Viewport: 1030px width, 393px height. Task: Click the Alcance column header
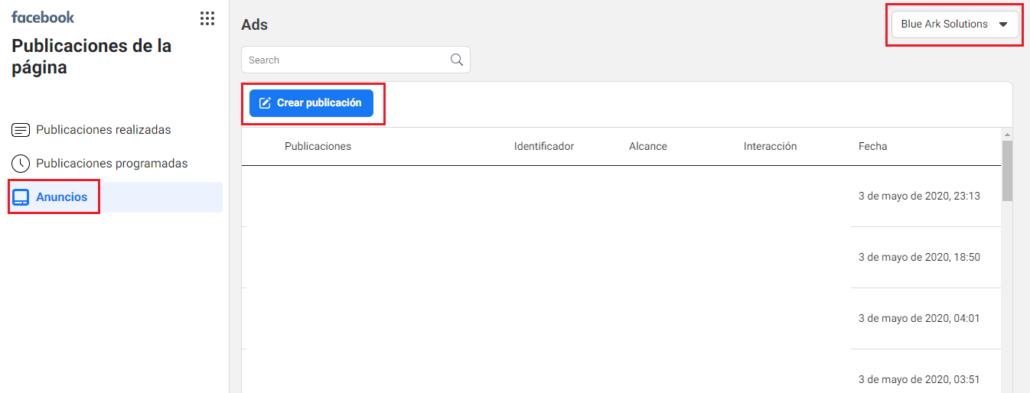pos(648,147)
